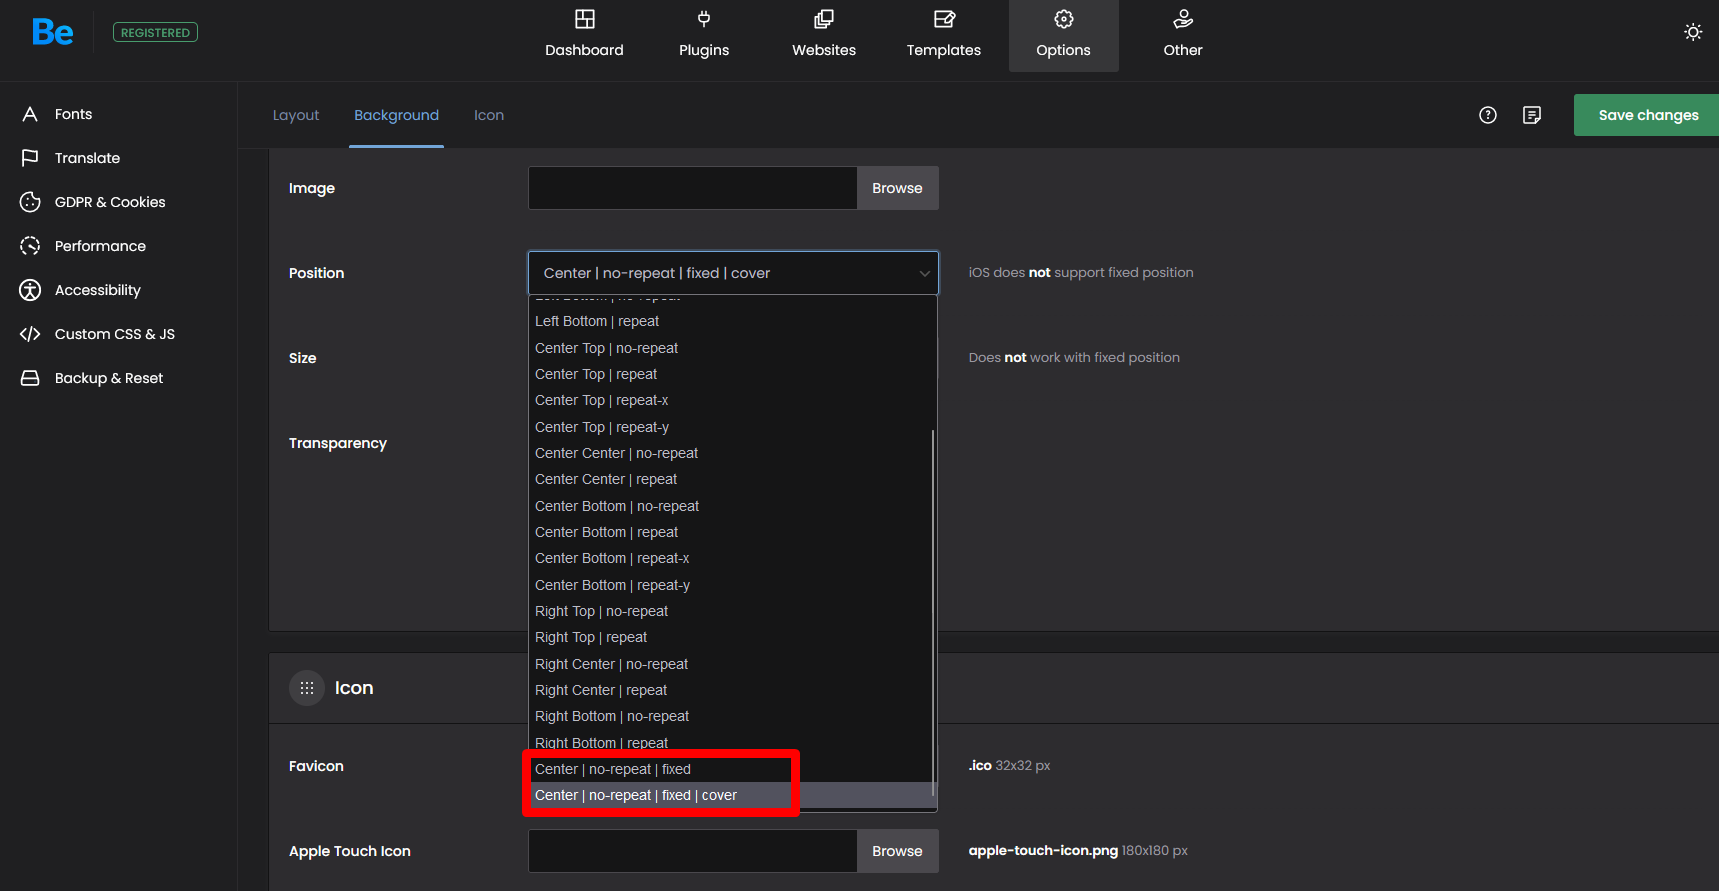Open the Fonts menu item
Screen dimensions: 1719x891
tap(73, 114)
